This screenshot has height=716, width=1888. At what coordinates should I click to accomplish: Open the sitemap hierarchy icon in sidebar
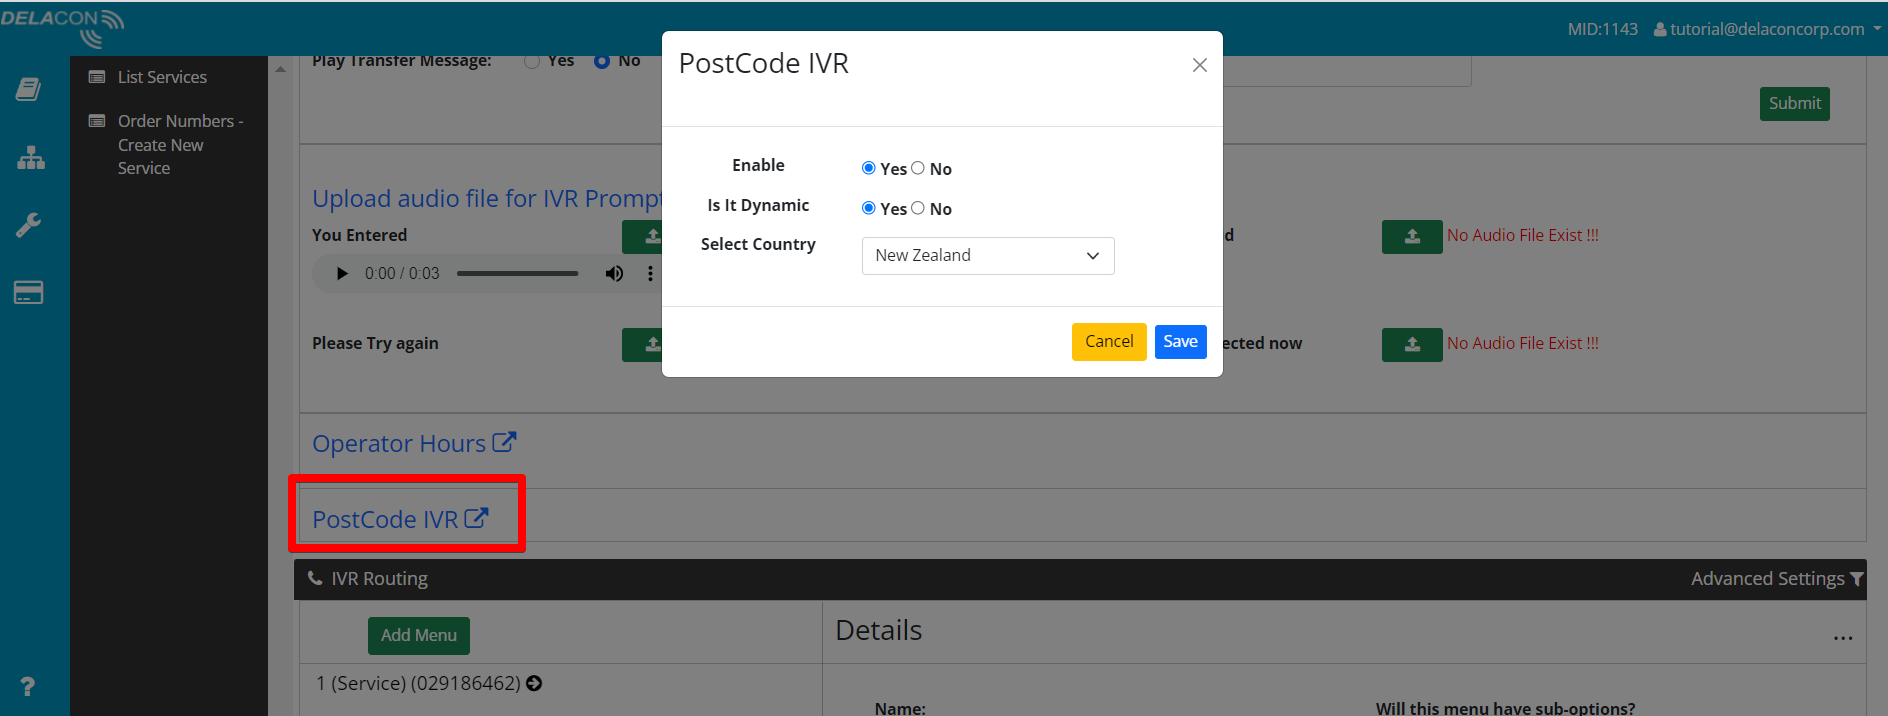(x=31, y=157)
